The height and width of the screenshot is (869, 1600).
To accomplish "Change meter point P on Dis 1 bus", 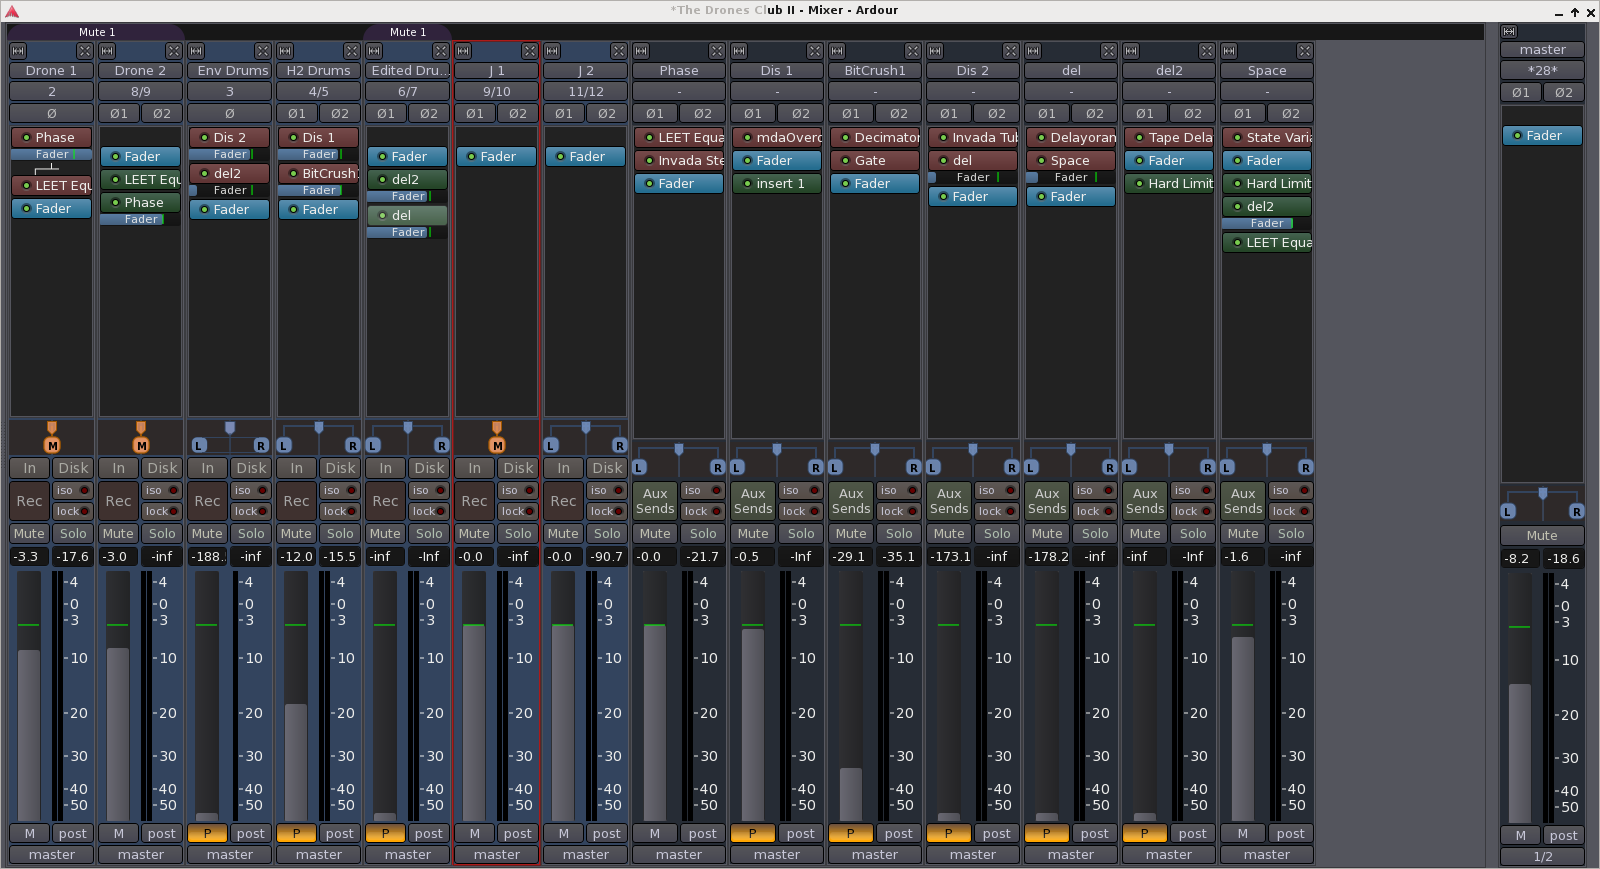I will [x=753, y=834].
